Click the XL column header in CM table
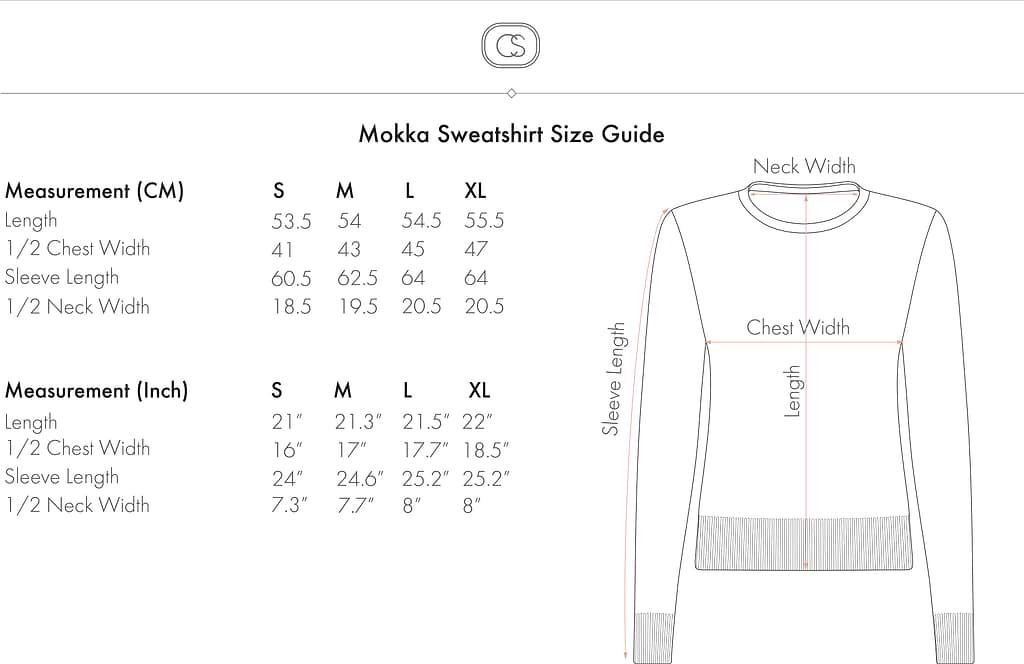This screenshot has height=664, width=1024. 475,191
